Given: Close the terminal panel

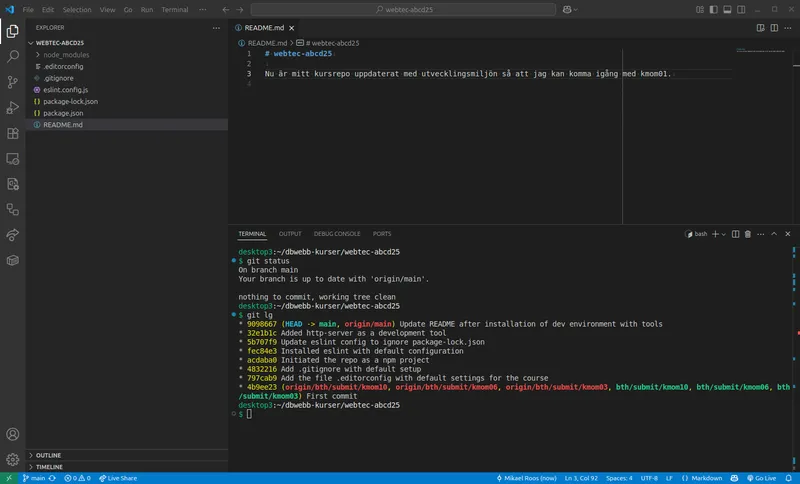Looking at the screenshot, I should coord(788,234).
